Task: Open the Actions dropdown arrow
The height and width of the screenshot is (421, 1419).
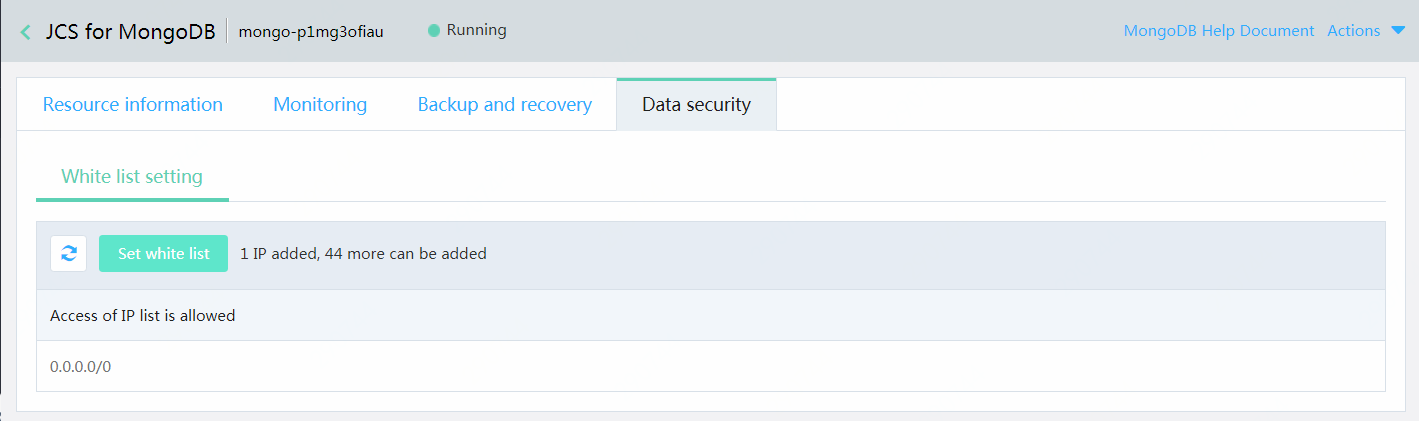Action: [x=1398, y=31]
